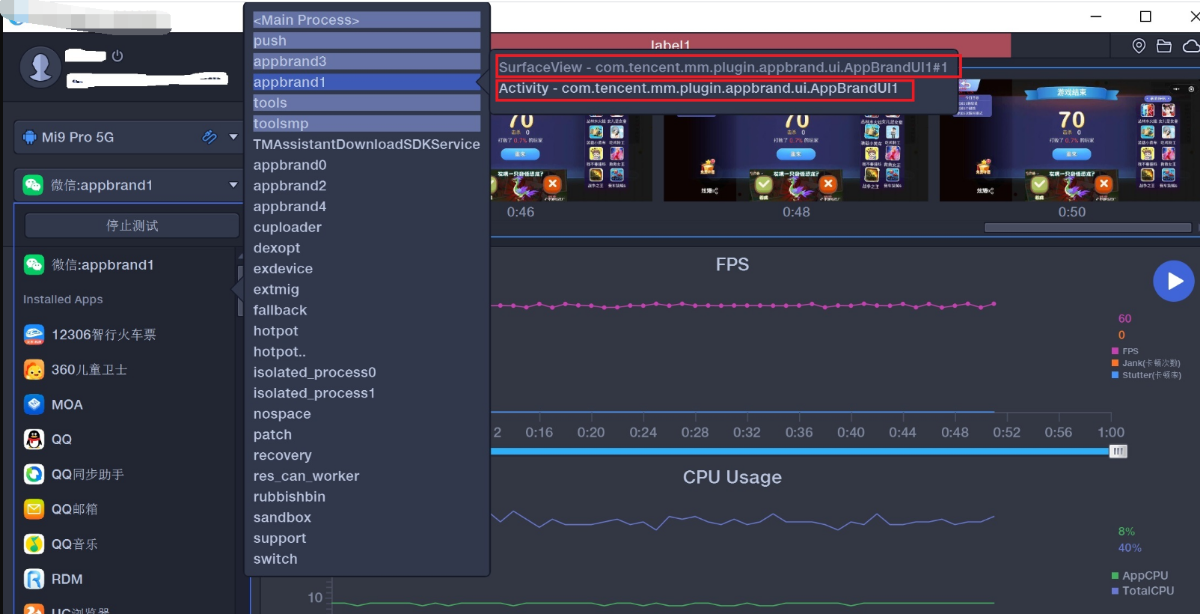The height and width of the screenshot is (614, 1200).
Task: Open the folder icon in top toolbar
Action: click(1164, 46)
